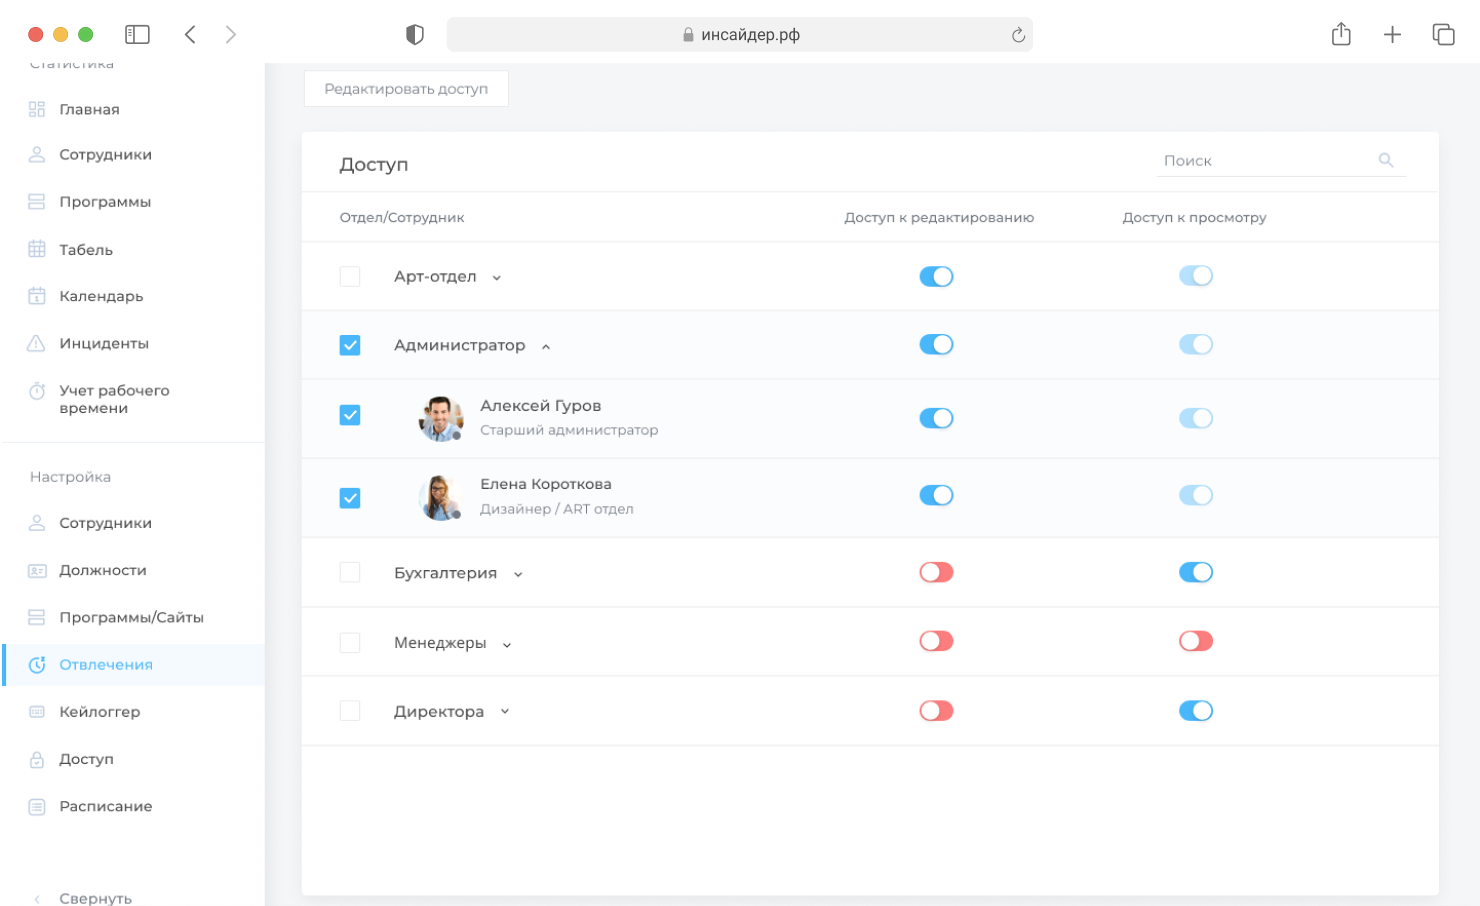Screen dimensions: 1480x906
Task: Expand the Арт-отдел department chevron
Action: click(497, 278)
